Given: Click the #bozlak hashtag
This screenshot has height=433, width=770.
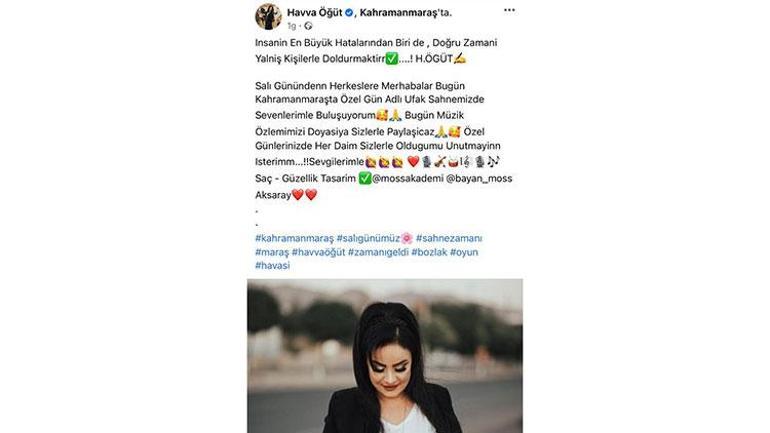Looking at the screenshot, I should (429, 252).
